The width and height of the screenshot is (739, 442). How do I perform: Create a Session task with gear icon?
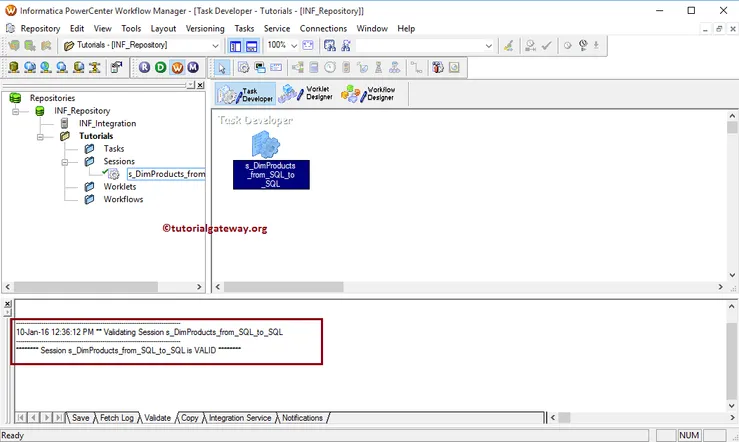[x=244, y=67]
